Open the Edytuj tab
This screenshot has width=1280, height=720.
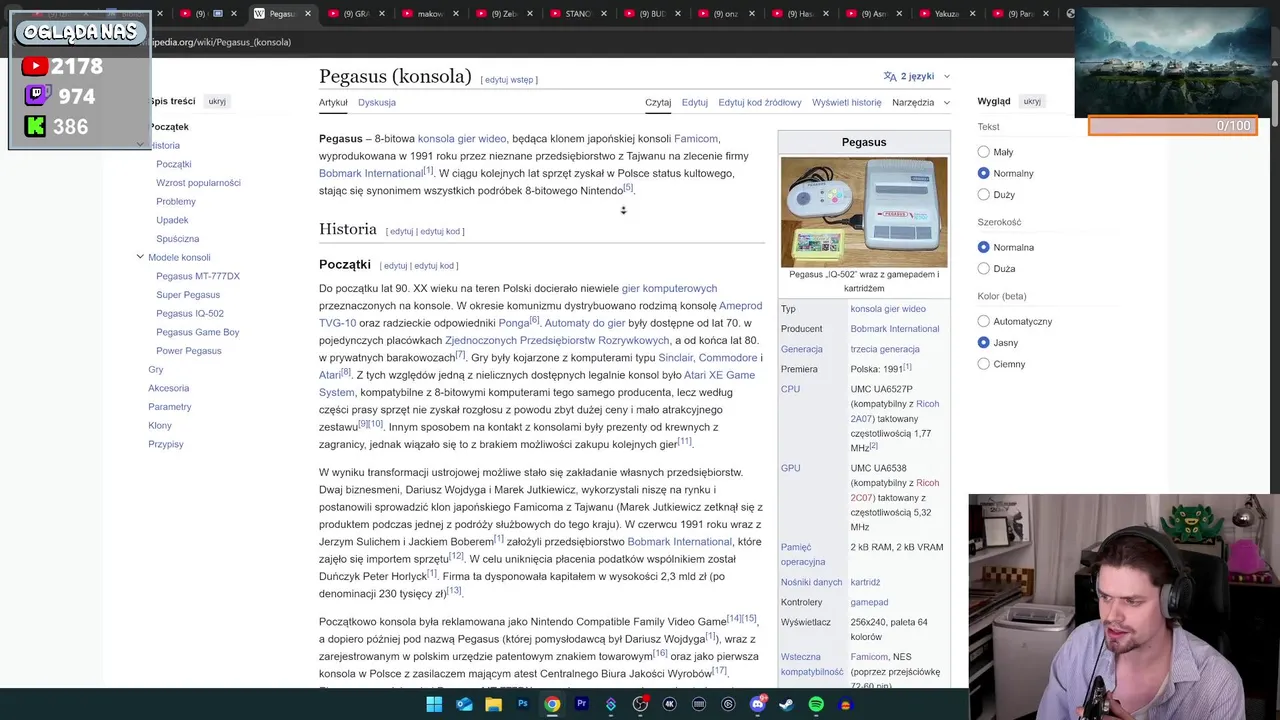tap(695, 102)
